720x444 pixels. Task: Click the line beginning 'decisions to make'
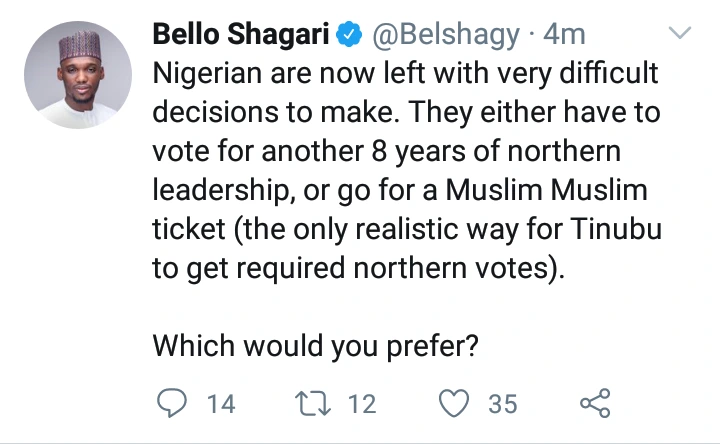(406, 113)
